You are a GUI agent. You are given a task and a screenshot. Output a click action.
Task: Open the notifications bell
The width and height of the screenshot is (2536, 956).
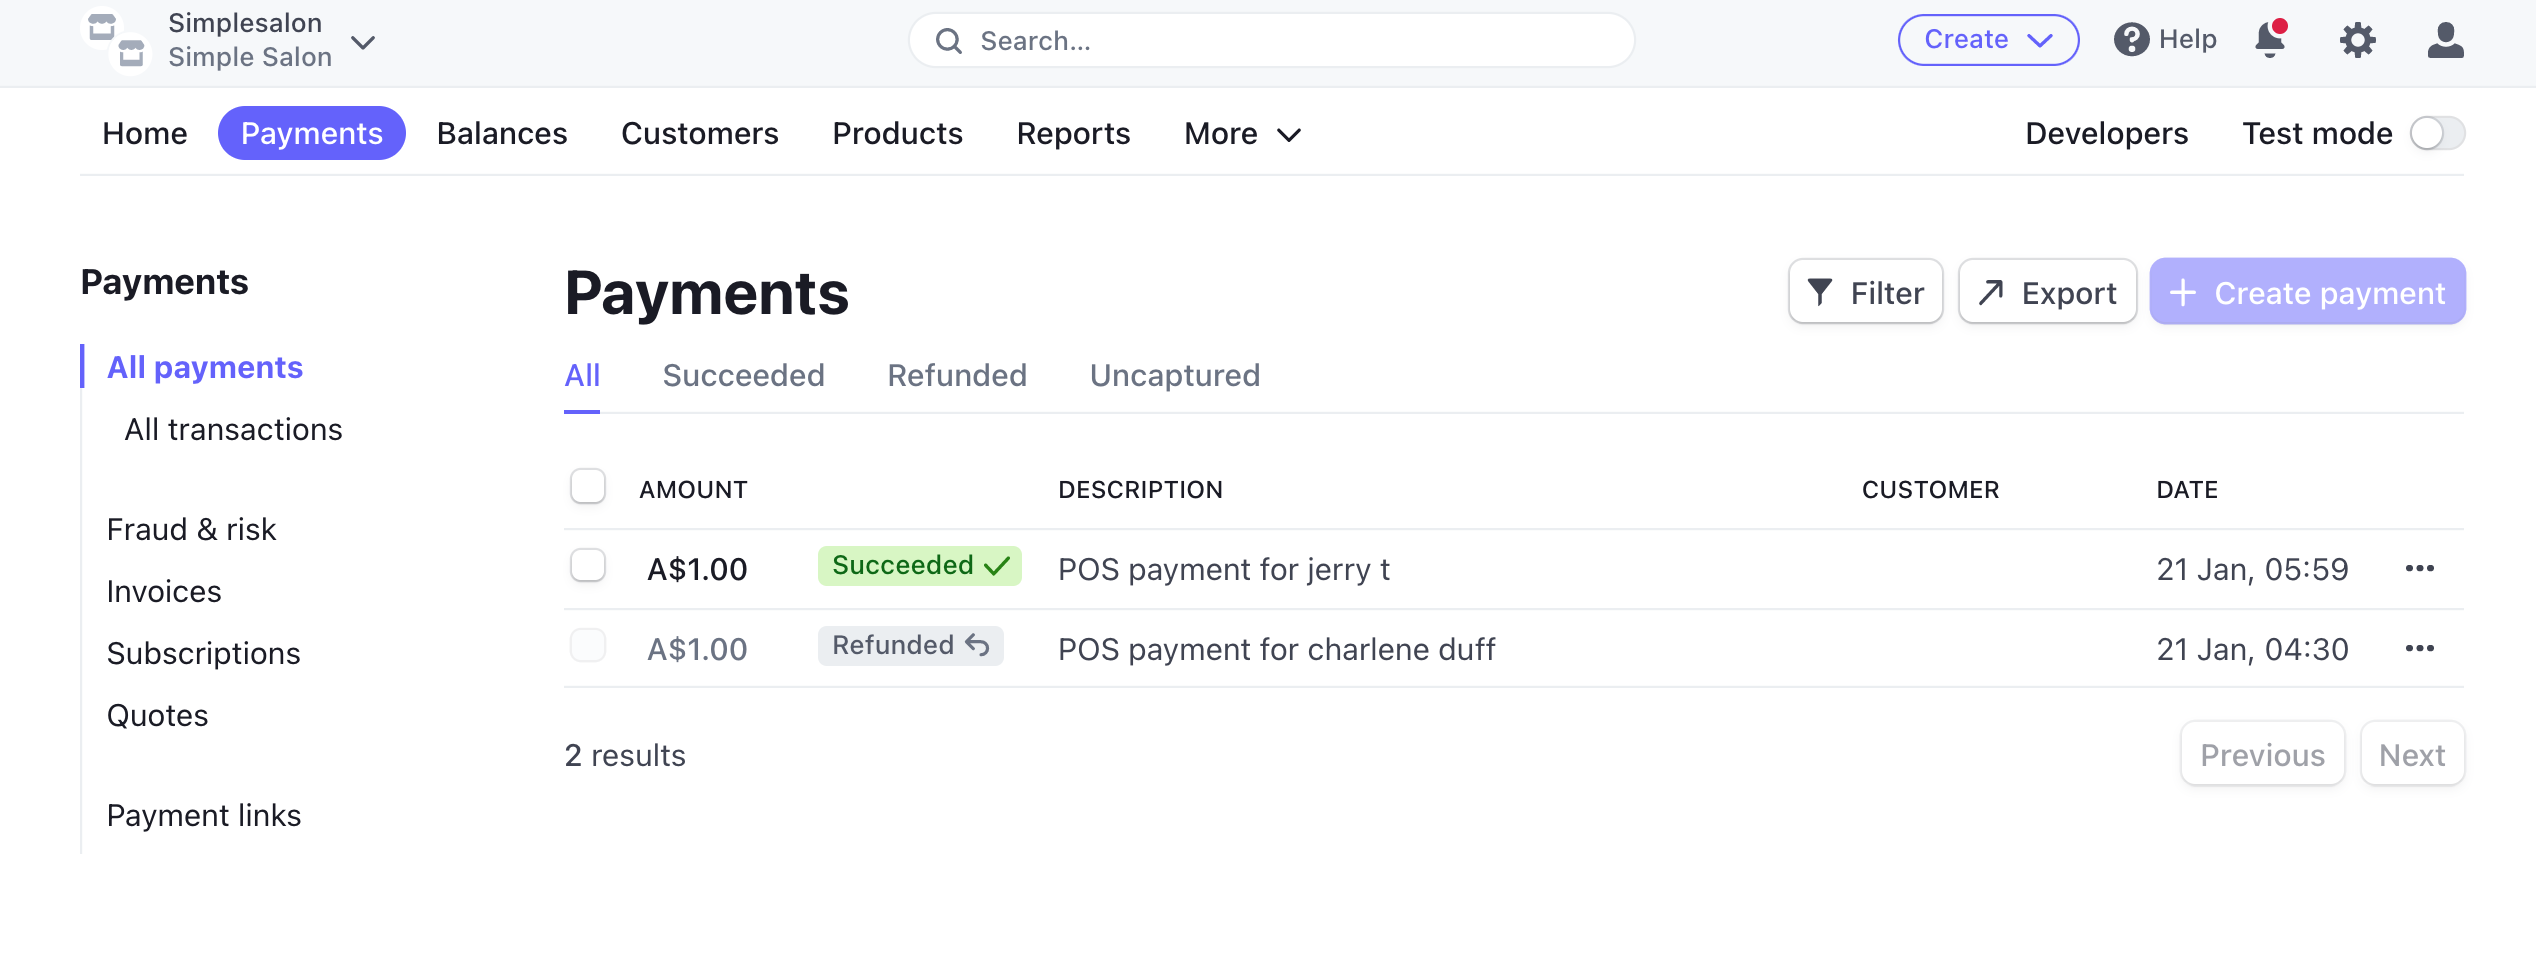click(2270, 41)
